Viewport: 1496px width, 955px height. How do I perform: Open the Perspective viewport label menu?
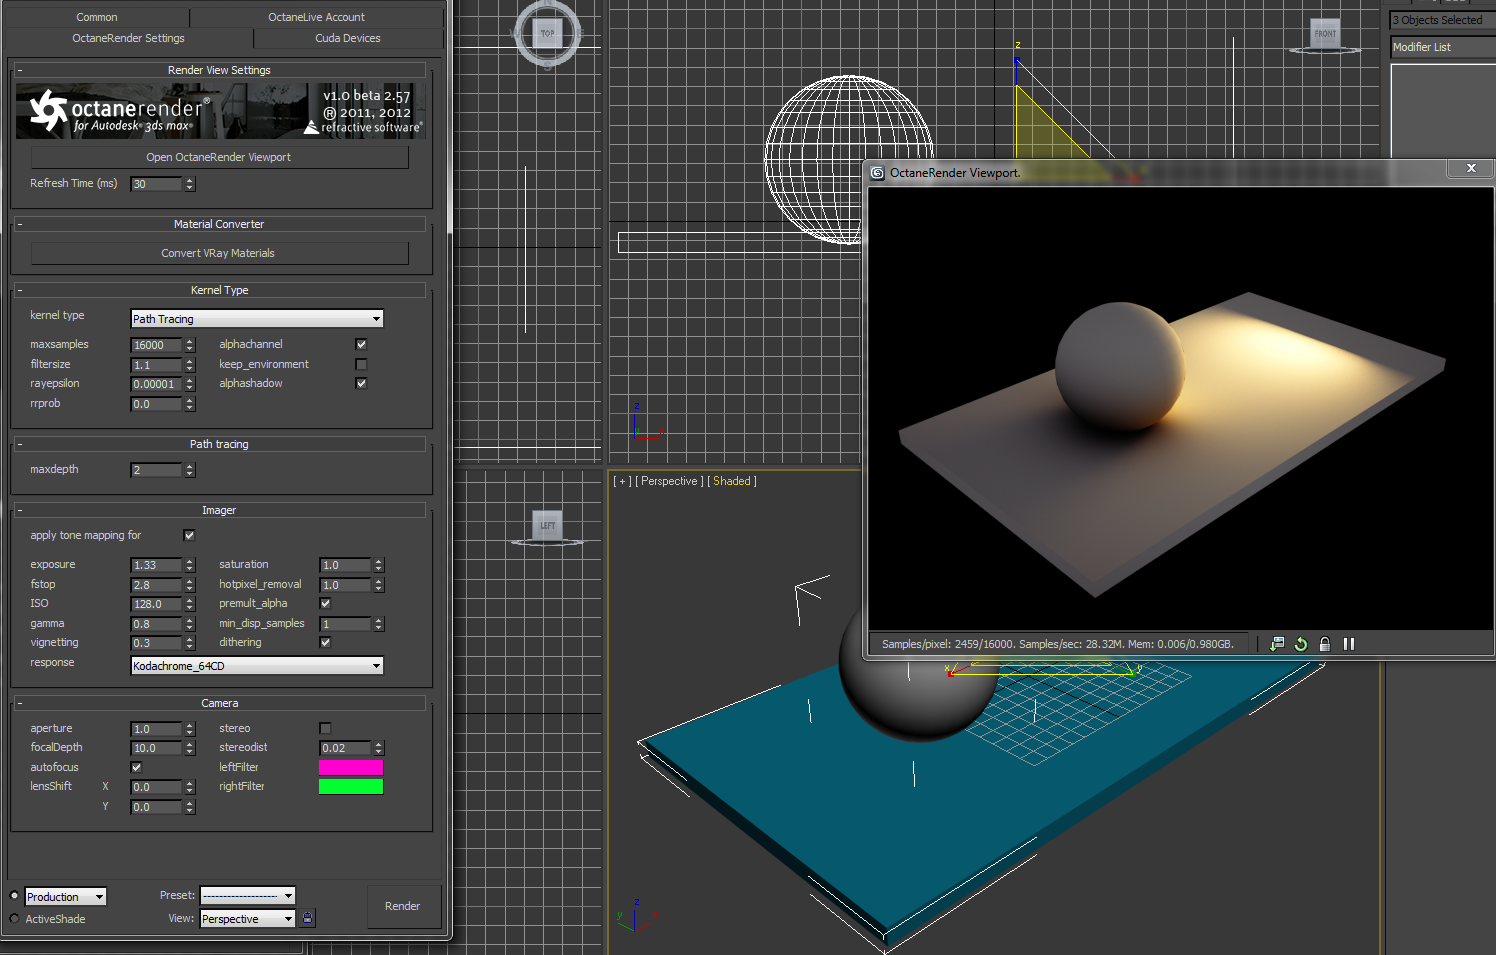click(669, 481)
